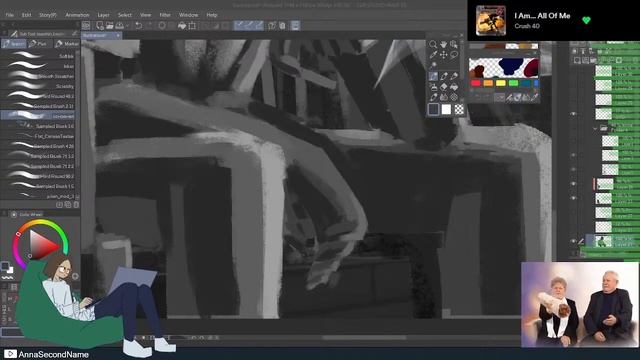The height and width of the screenshot is (360, 640).
Task: Click the Save icon in command bar
Action: click(120, 26)
